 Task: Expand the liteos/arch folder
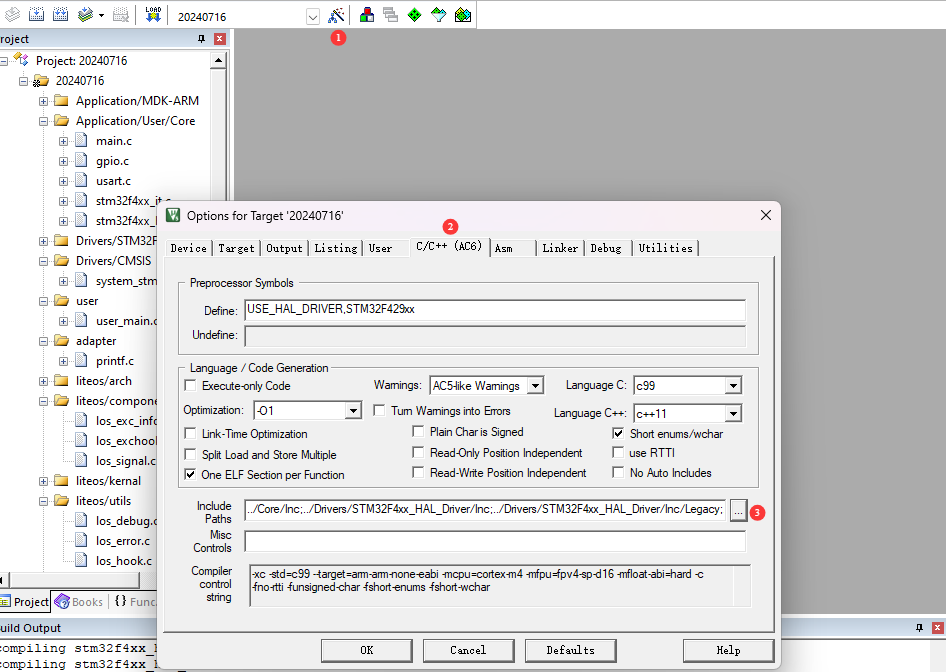tap(43, 381)
